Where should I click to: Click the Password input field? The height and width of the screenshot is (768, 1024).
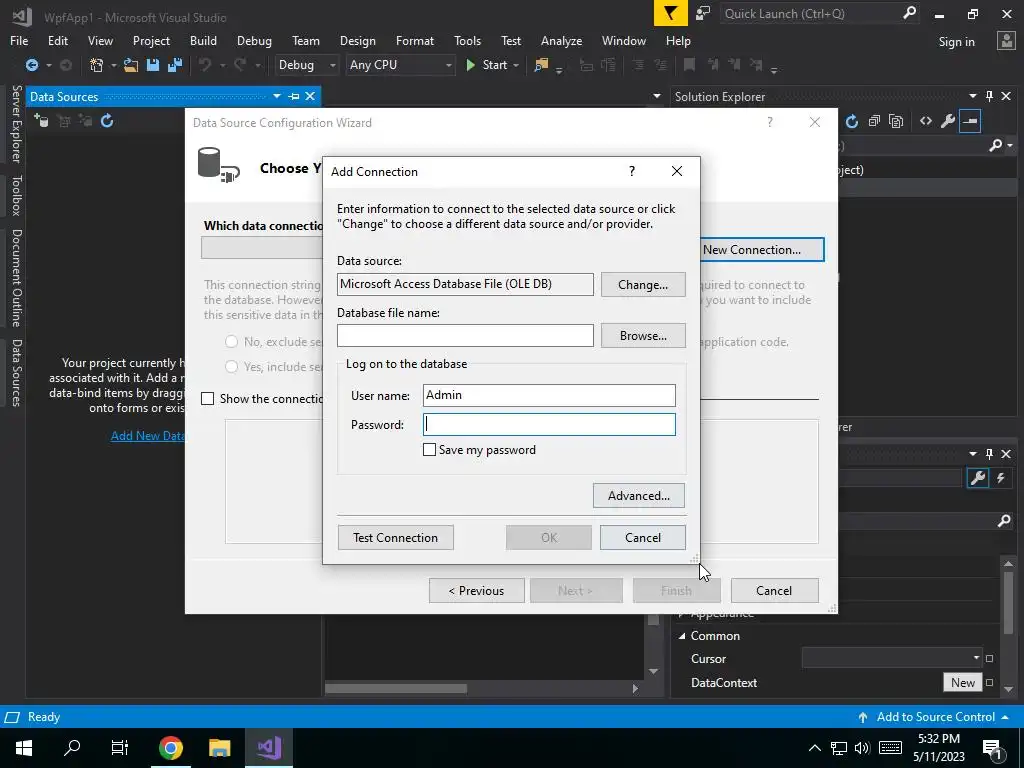[549, 424]
